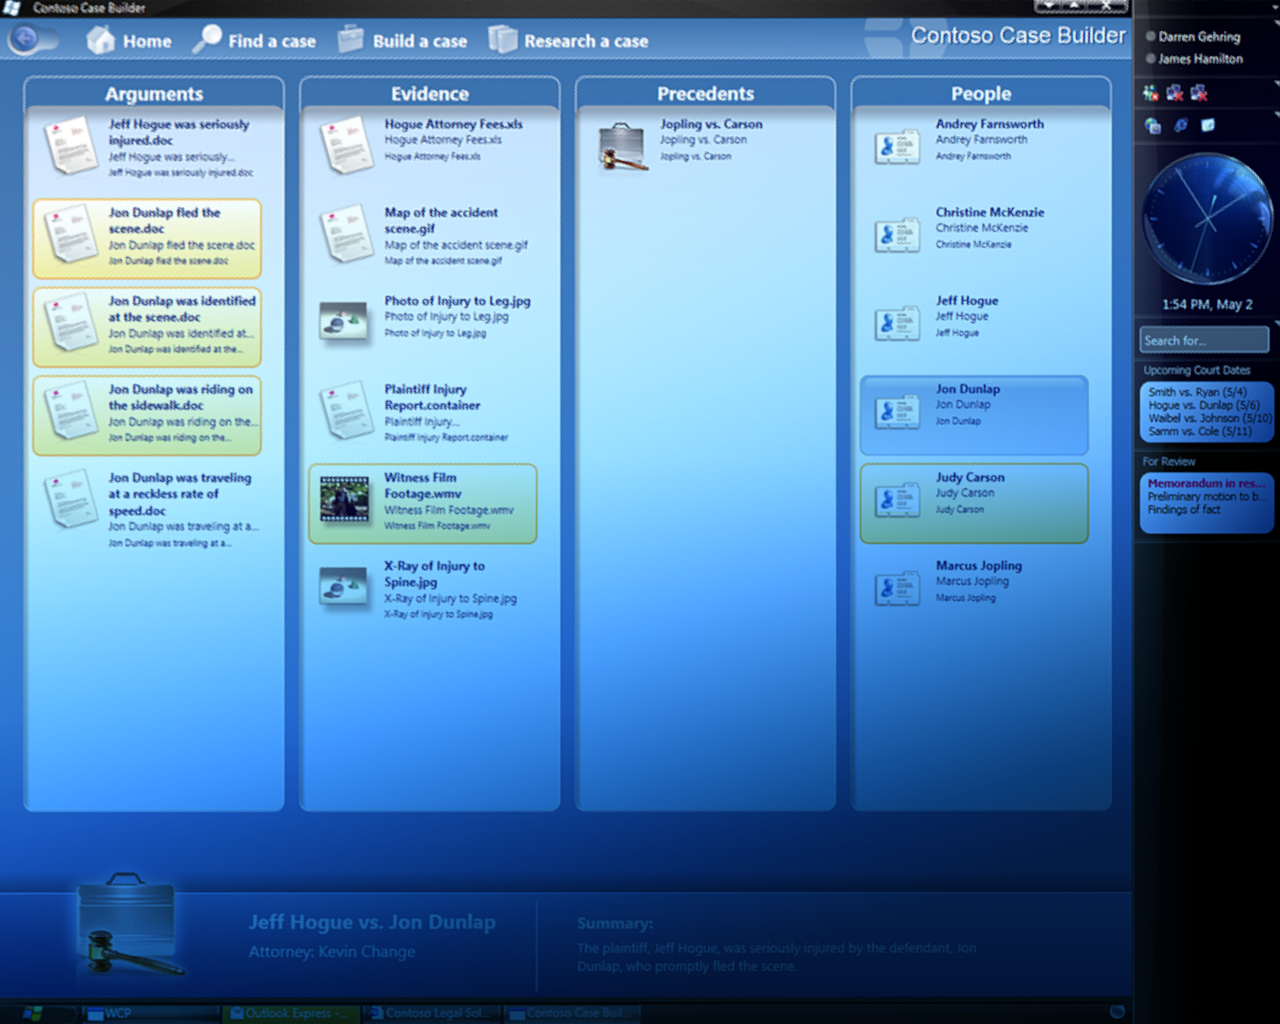
Task: Click the Arguments column header
Action: pyautogui.click(x=154, y=93)
